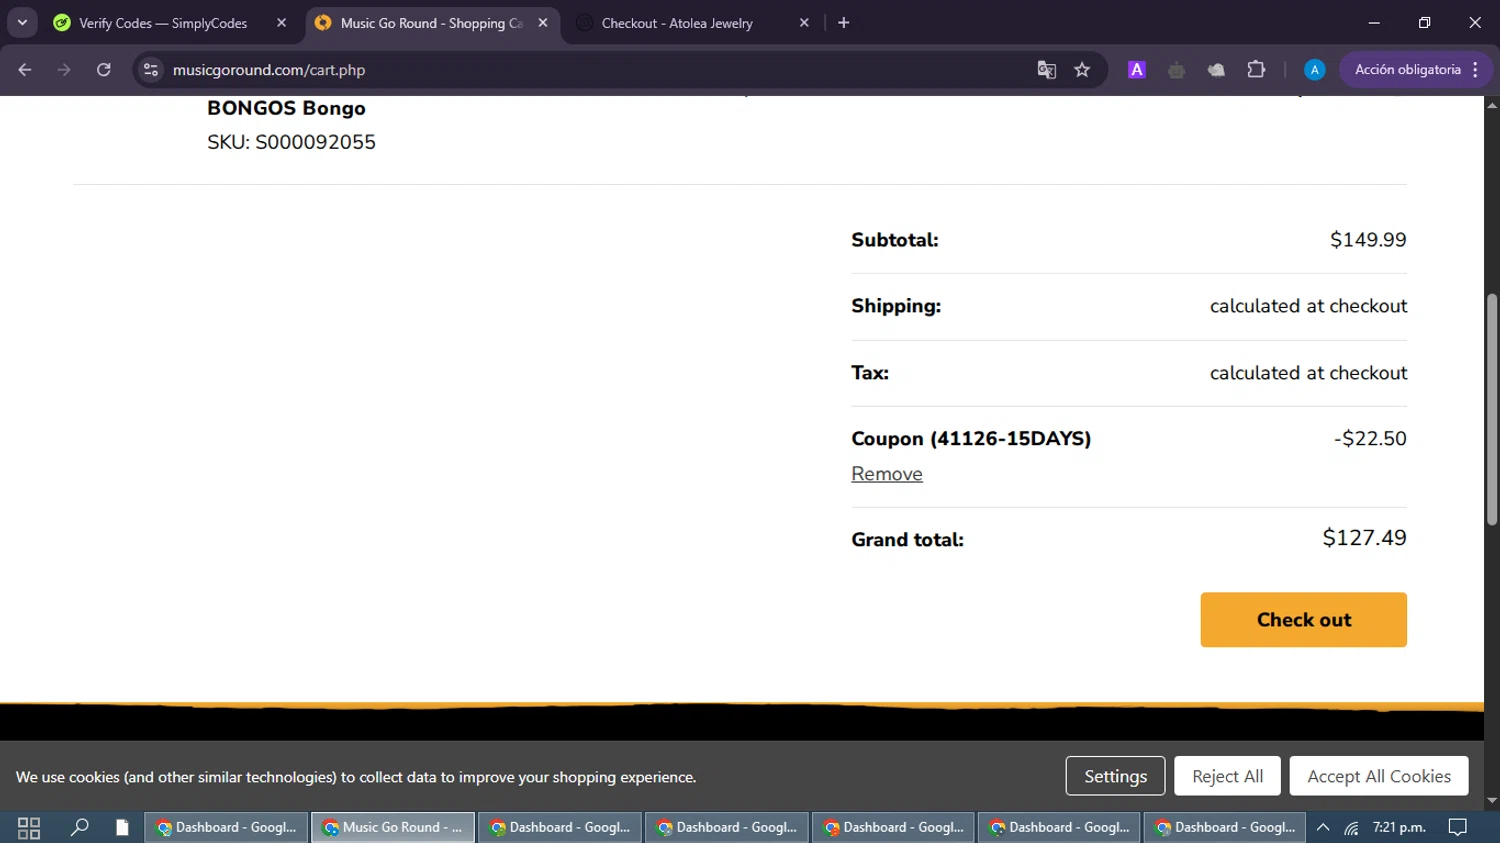Bookmark this page with the star icon
Screen dimensions: 1500x843
pyautogui.click(x=1082, y=70)
